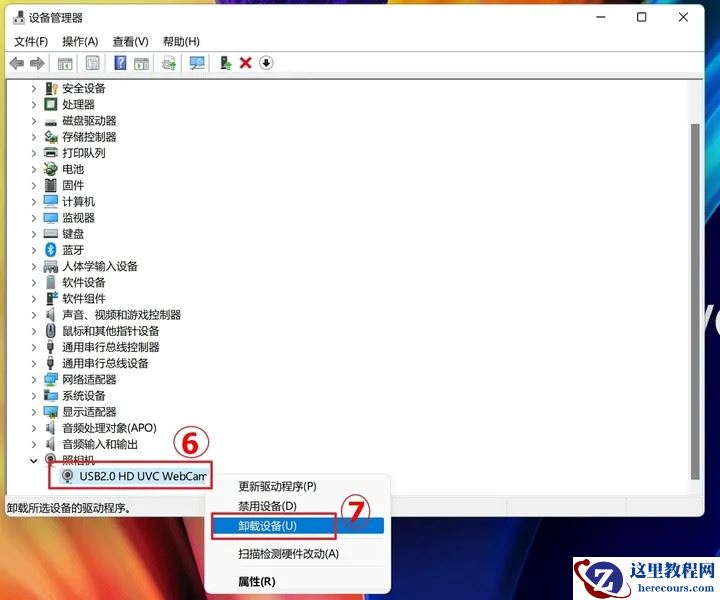720x600 pixels.
Task: Click the network icon next to 网络适配器
Action: pyautogui.click(x=51, y=379)
